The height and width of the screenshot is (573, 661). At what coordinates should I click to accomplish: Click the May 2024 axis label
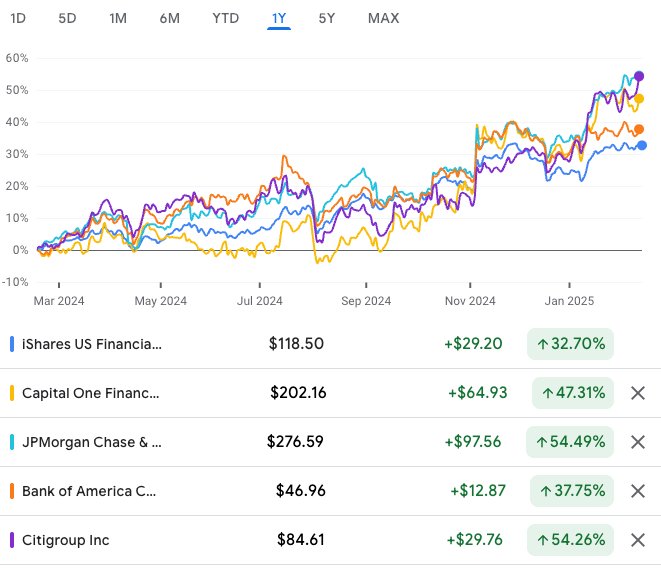click(161, 301)
